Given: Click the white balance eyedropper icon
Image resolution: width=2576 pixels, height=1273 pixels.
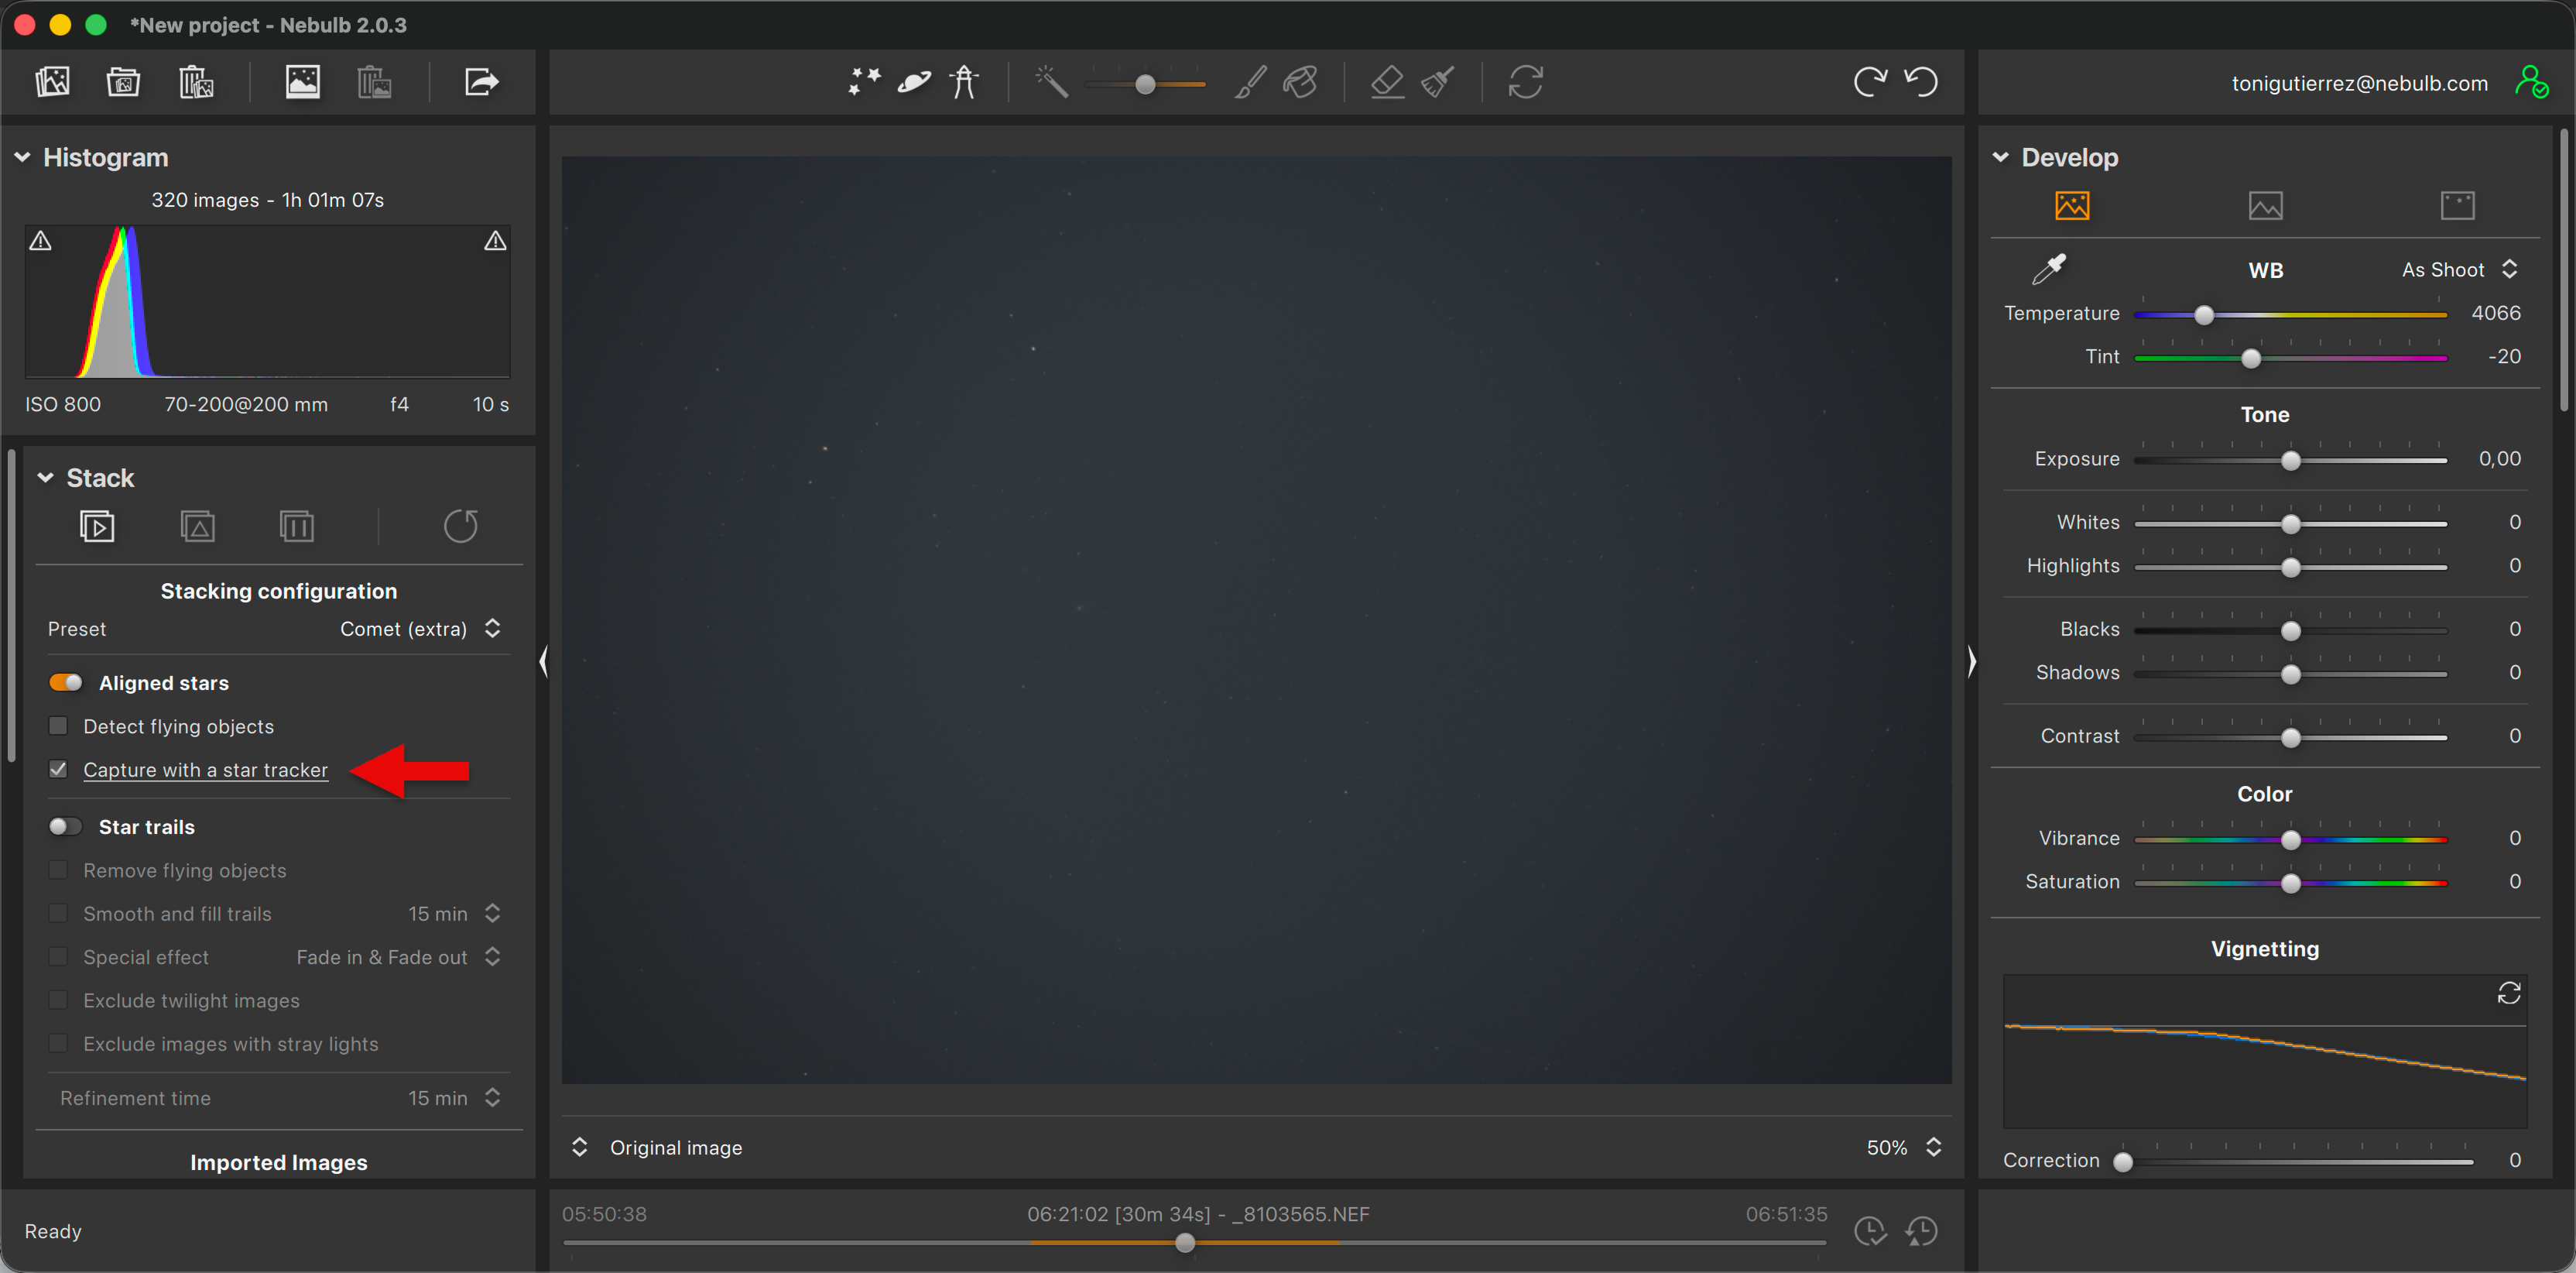Looking at the screenshot, I should click(x=2048, y=269).
